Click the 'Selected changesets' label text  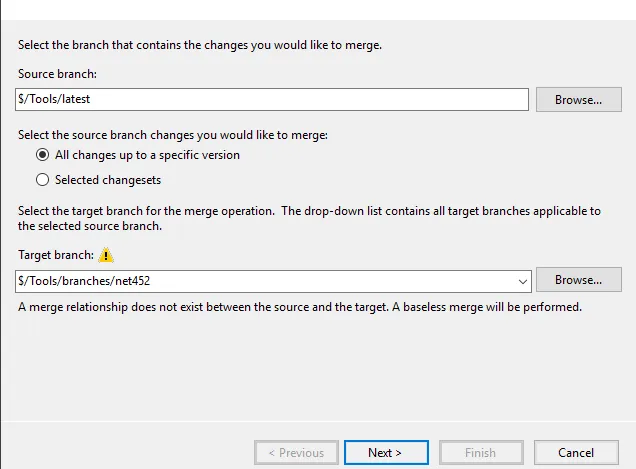click(108, 180)
